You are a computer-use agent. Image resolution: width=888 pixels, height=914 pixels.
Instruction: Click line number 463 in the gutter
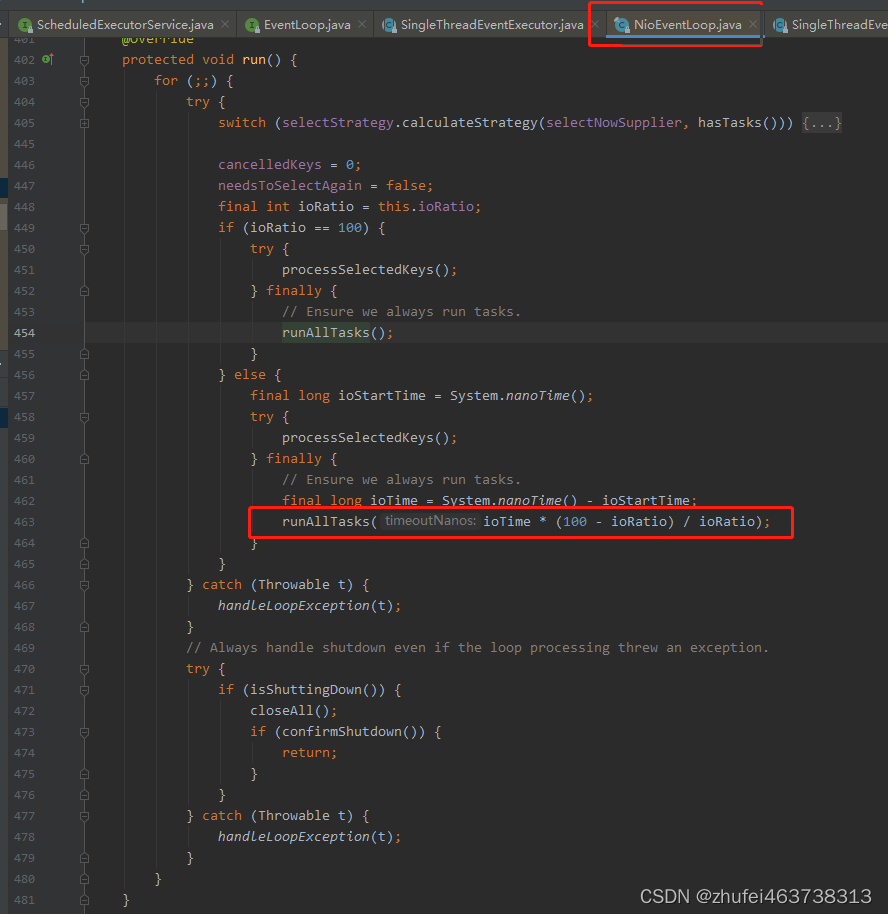[x=24, y=522]
